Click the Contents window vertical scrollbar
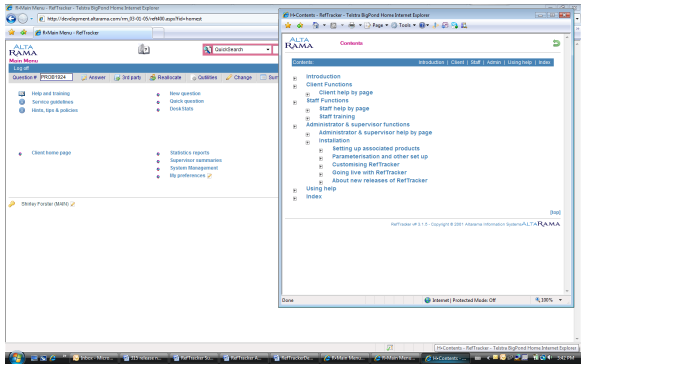The image size is (681, 383). 567,163
